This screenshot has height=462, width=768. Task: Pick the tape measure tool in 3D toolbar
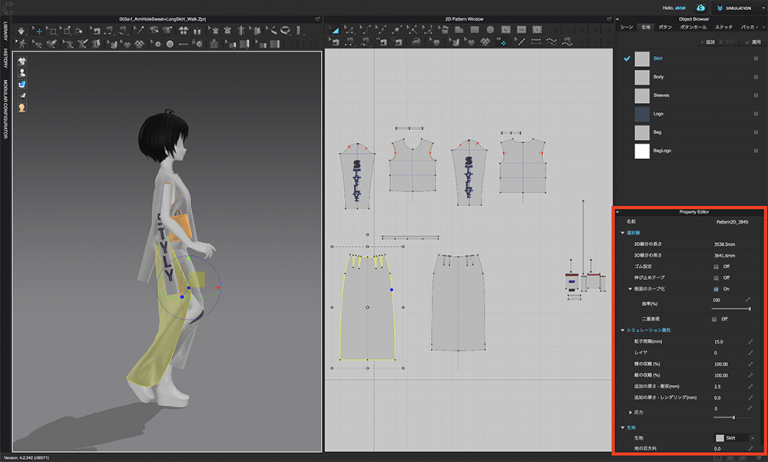(286, 31)
